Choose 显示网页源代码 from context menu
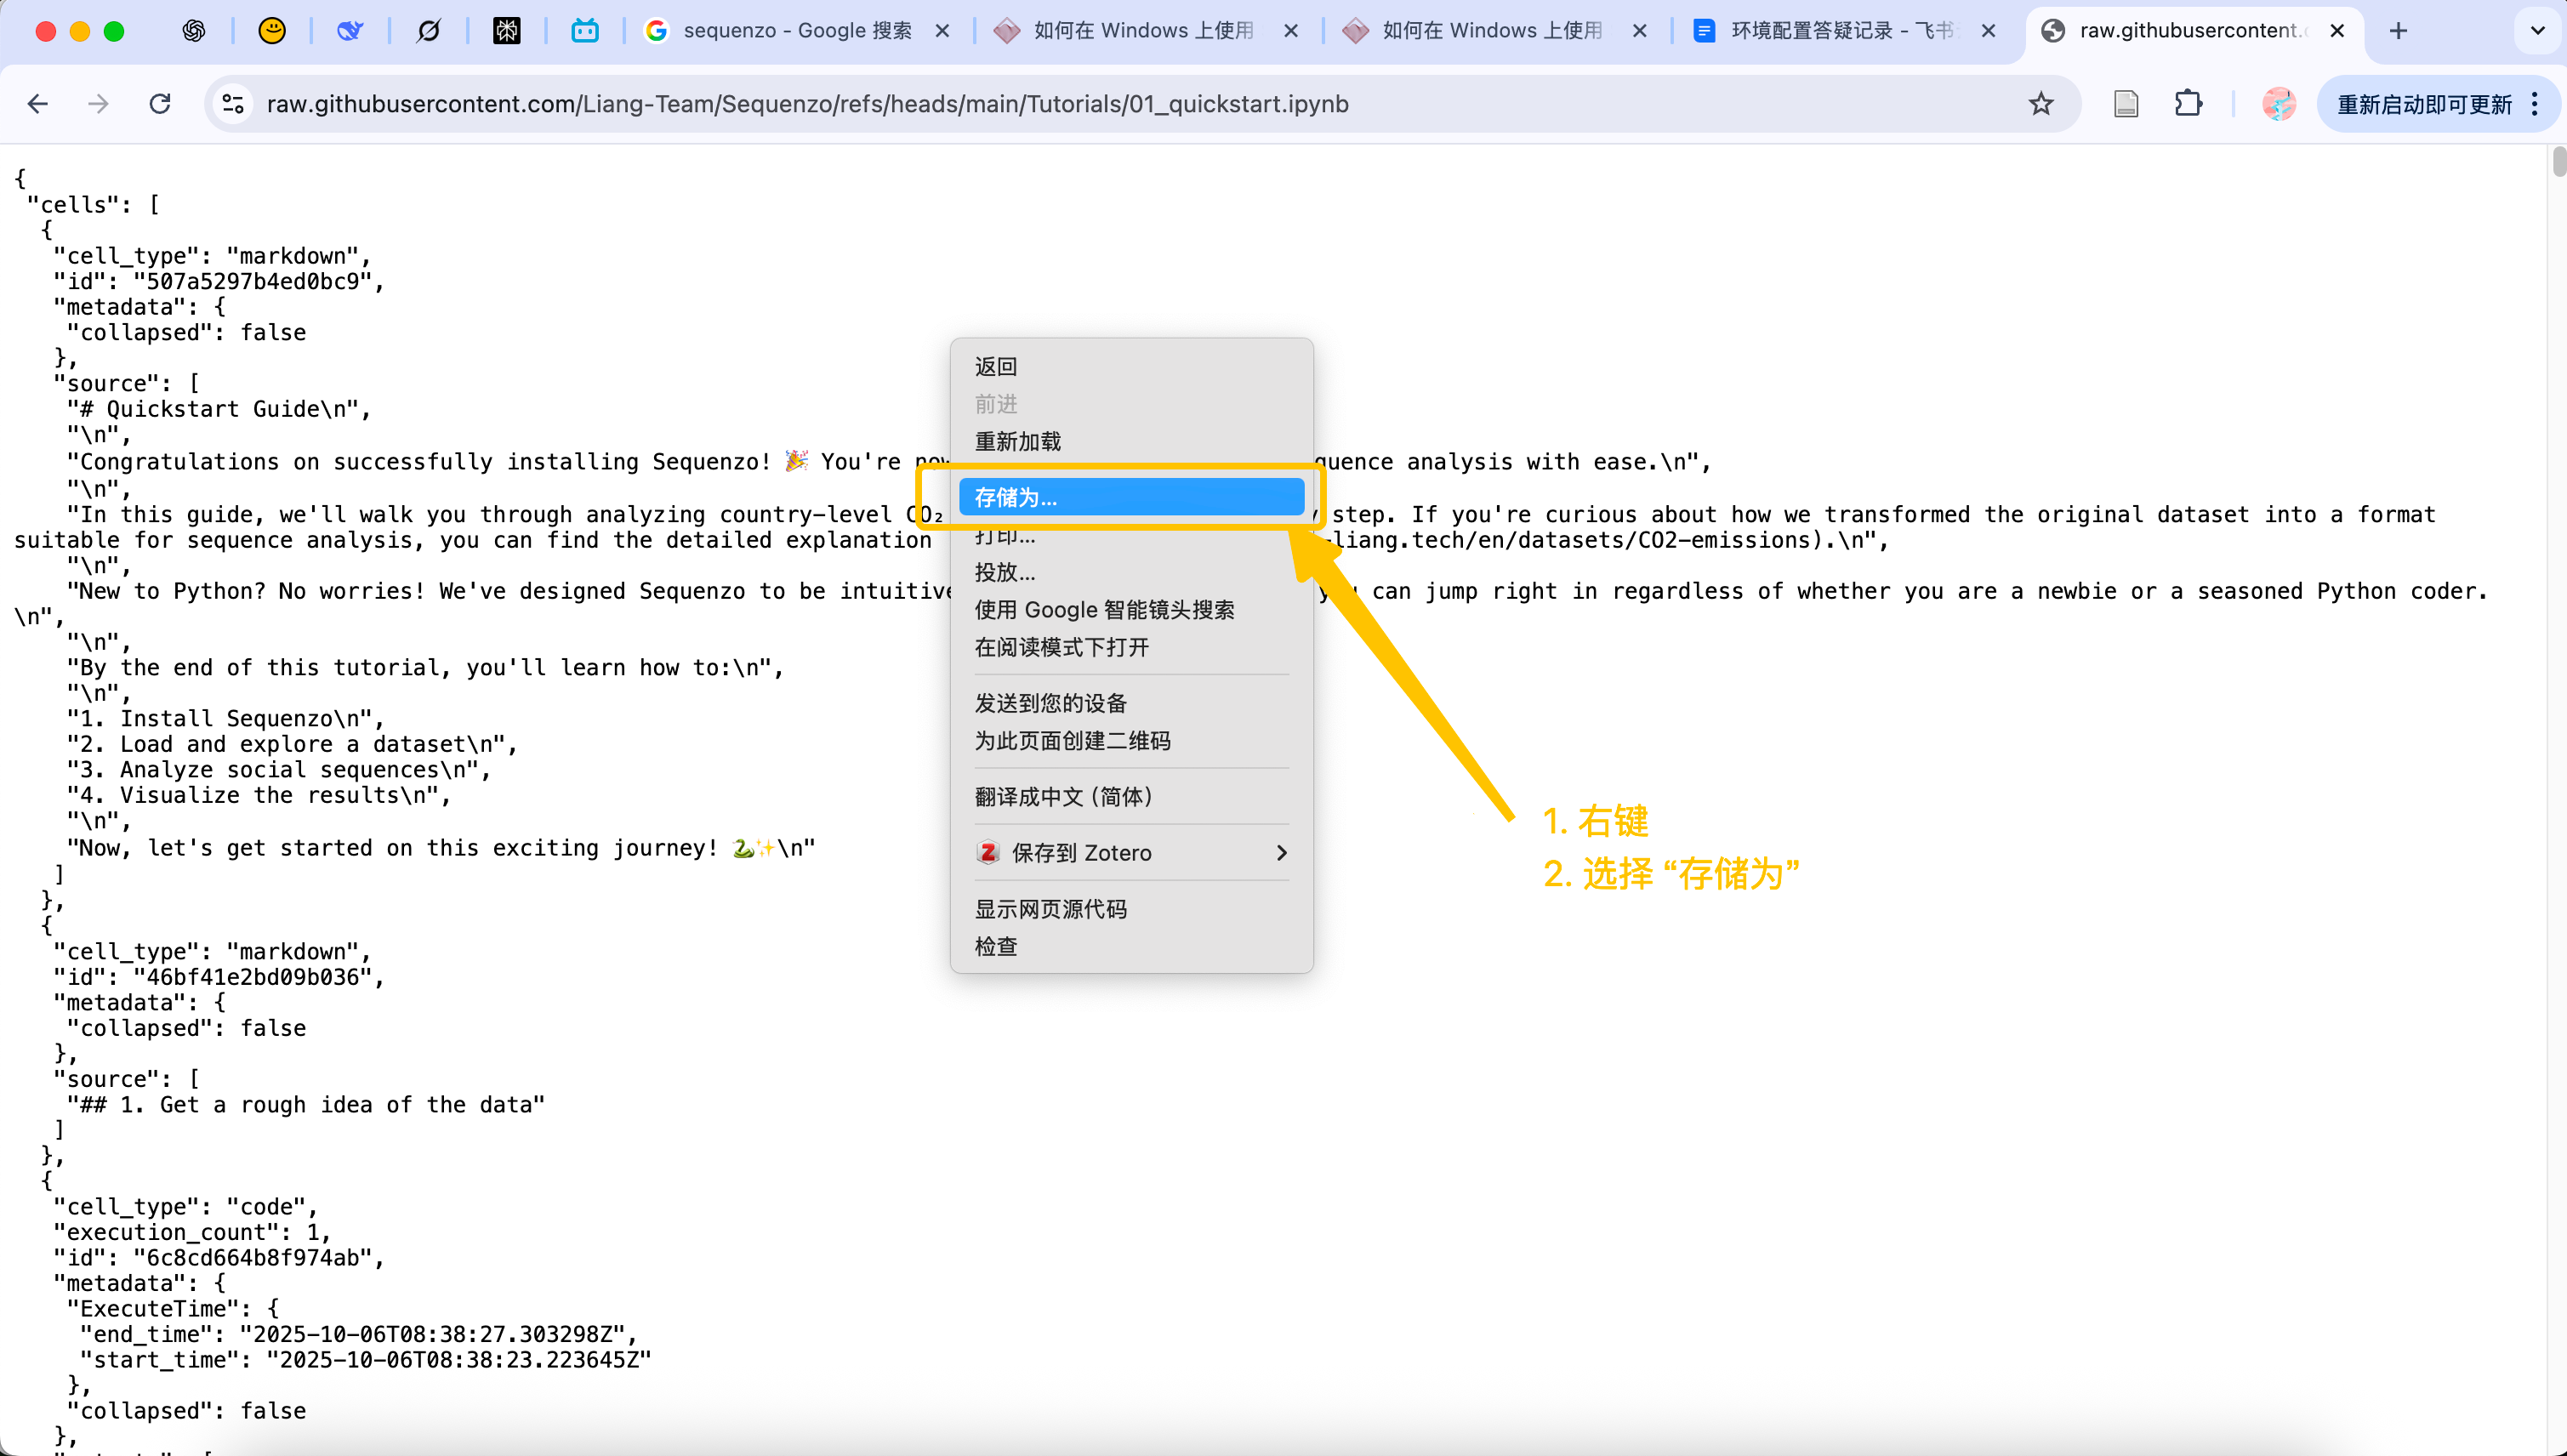The width and height of the screenshot is (2567, 1456). [1051, 909]
